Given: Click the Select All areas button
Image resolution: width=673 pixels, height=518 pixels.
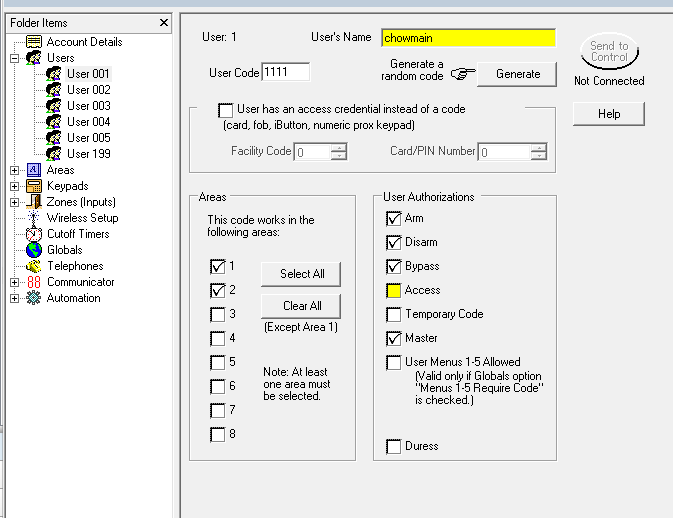Looking at the screenshot, I should click(301, 274).
